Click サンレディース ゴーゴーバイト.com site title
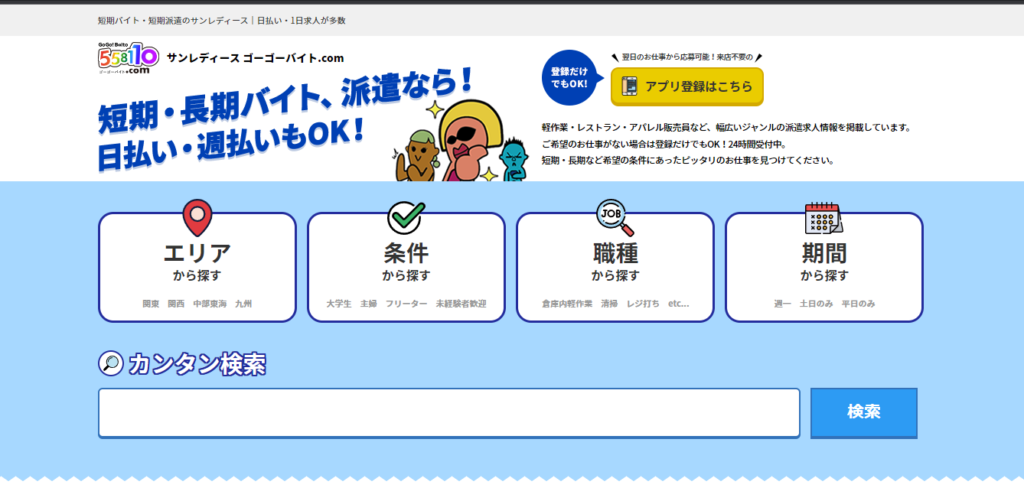 click(x=255, y=58)
